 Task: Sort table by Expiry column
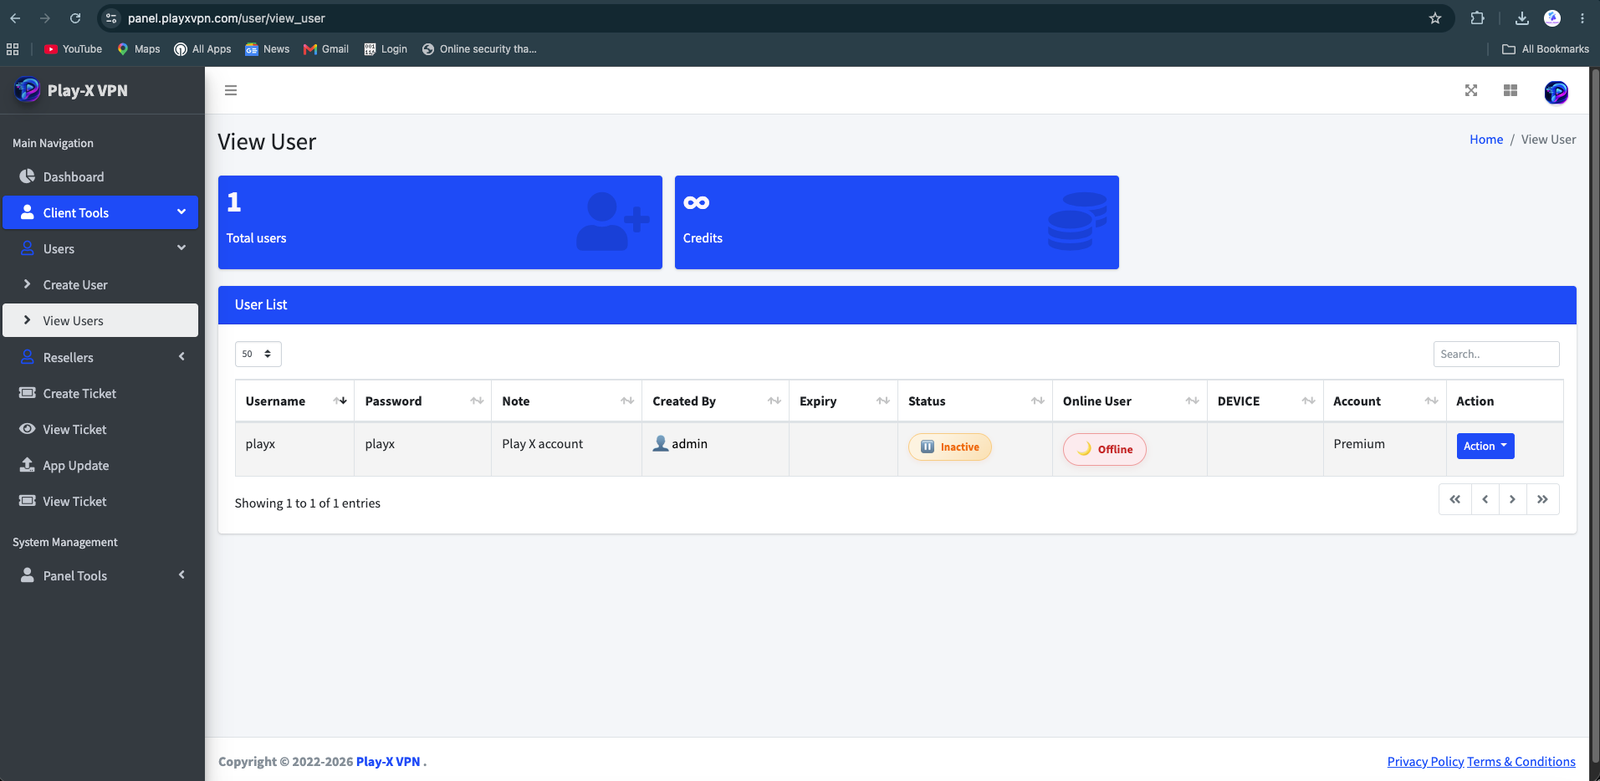[844, 401]
